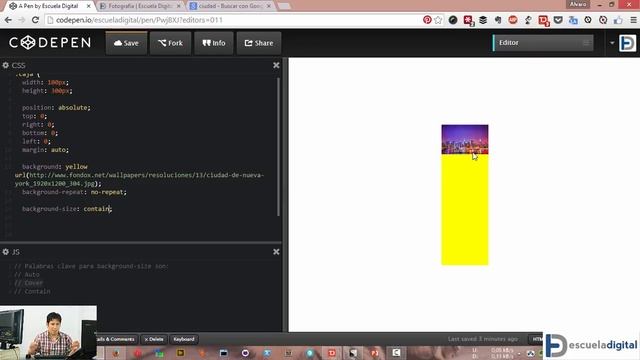Open the red Todoist taskbar app
Screen dimensions: 640x360
click(331, 353)
